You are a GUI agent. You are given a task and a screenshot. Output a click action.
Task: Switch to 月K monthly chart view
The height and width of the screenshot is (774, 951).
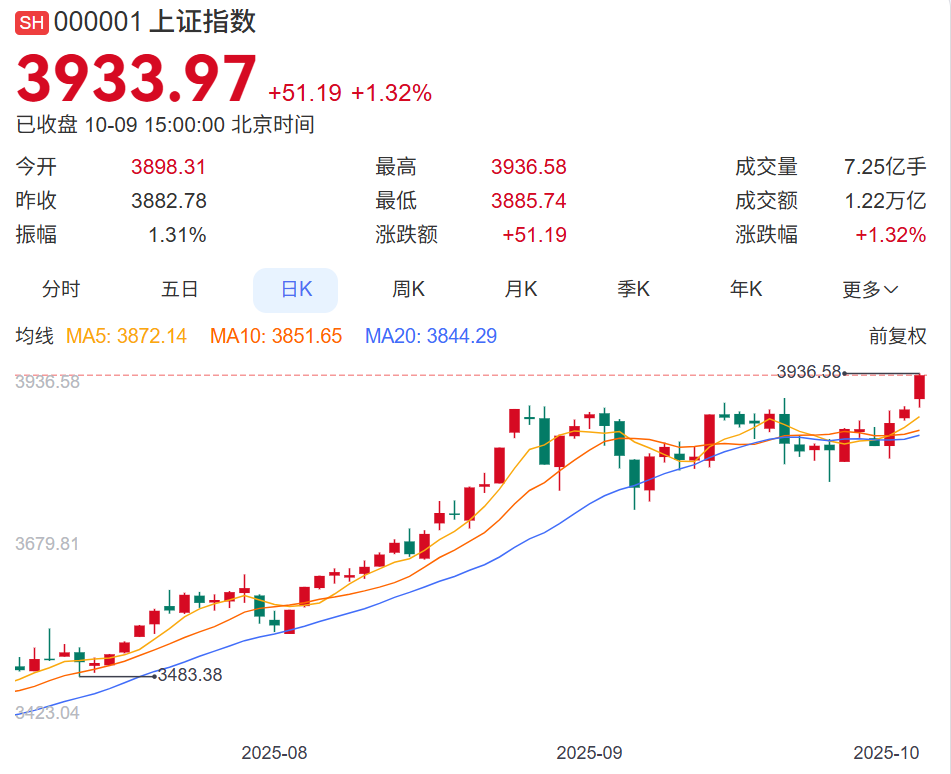tap(521, 290)
